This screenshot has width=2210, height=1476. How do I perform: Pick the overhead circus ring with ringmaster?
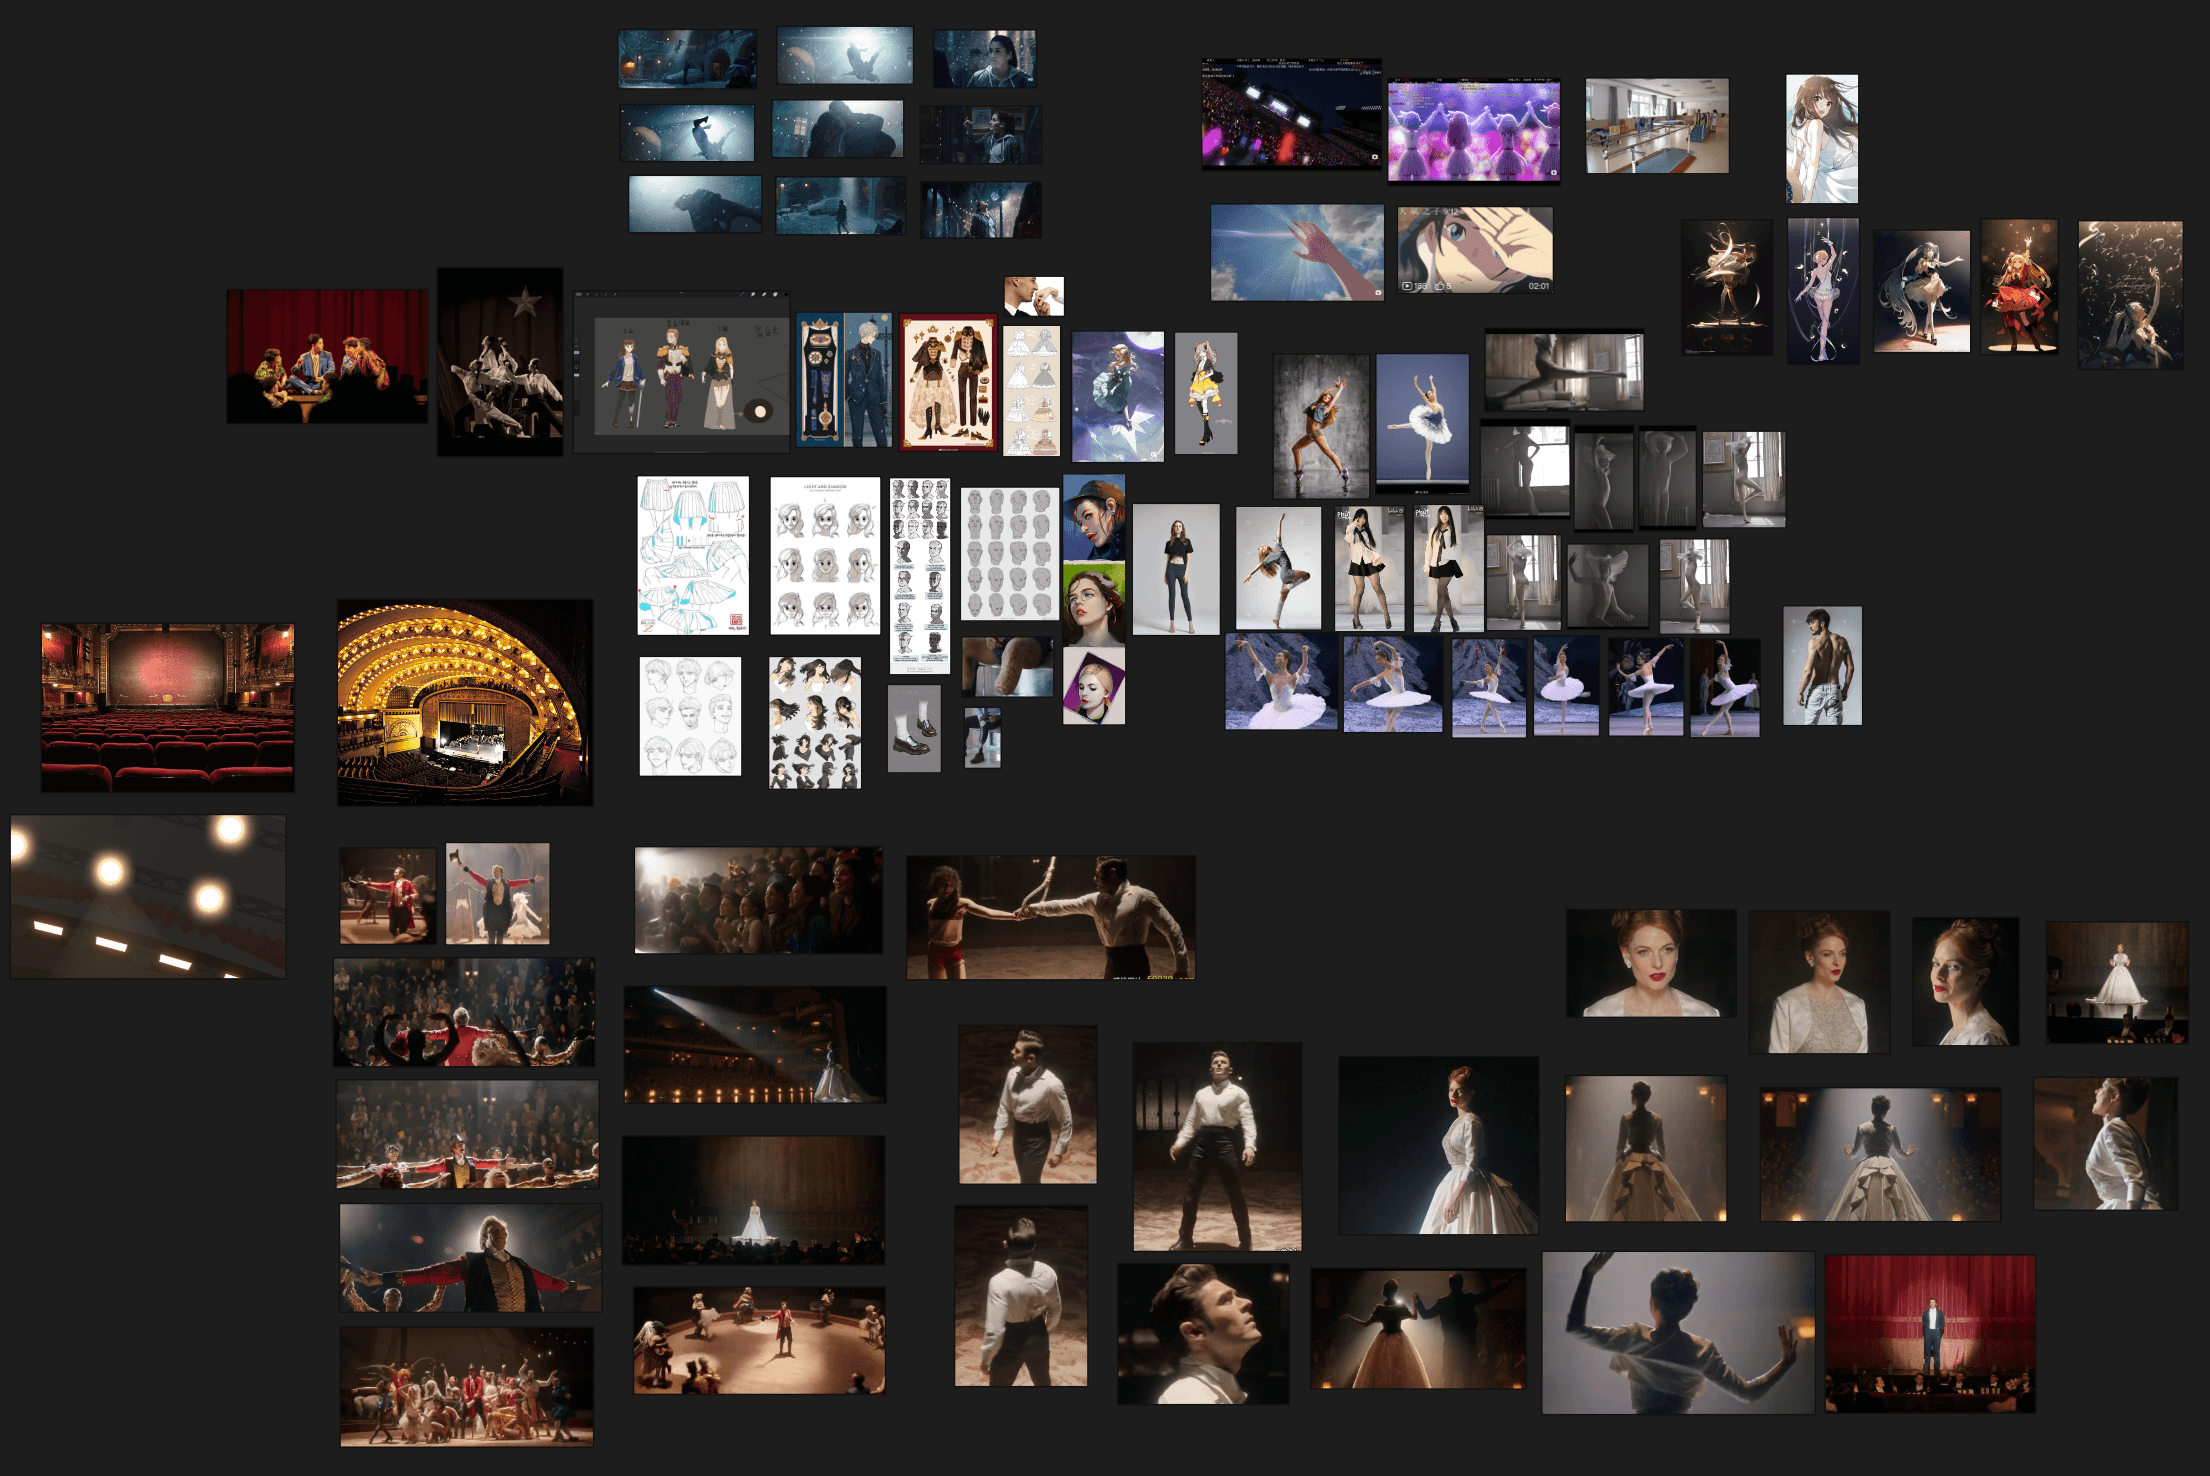(x=759, y=1340)
